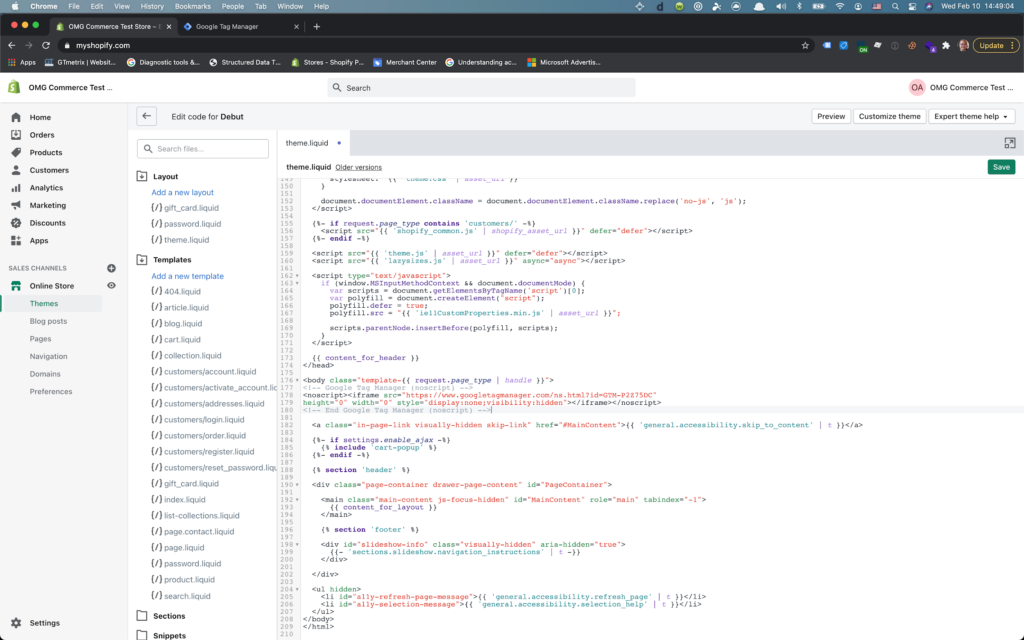This screenshot has width=1024, height=640.
Task: Click the Customers person icon
Action: (16, 170)
